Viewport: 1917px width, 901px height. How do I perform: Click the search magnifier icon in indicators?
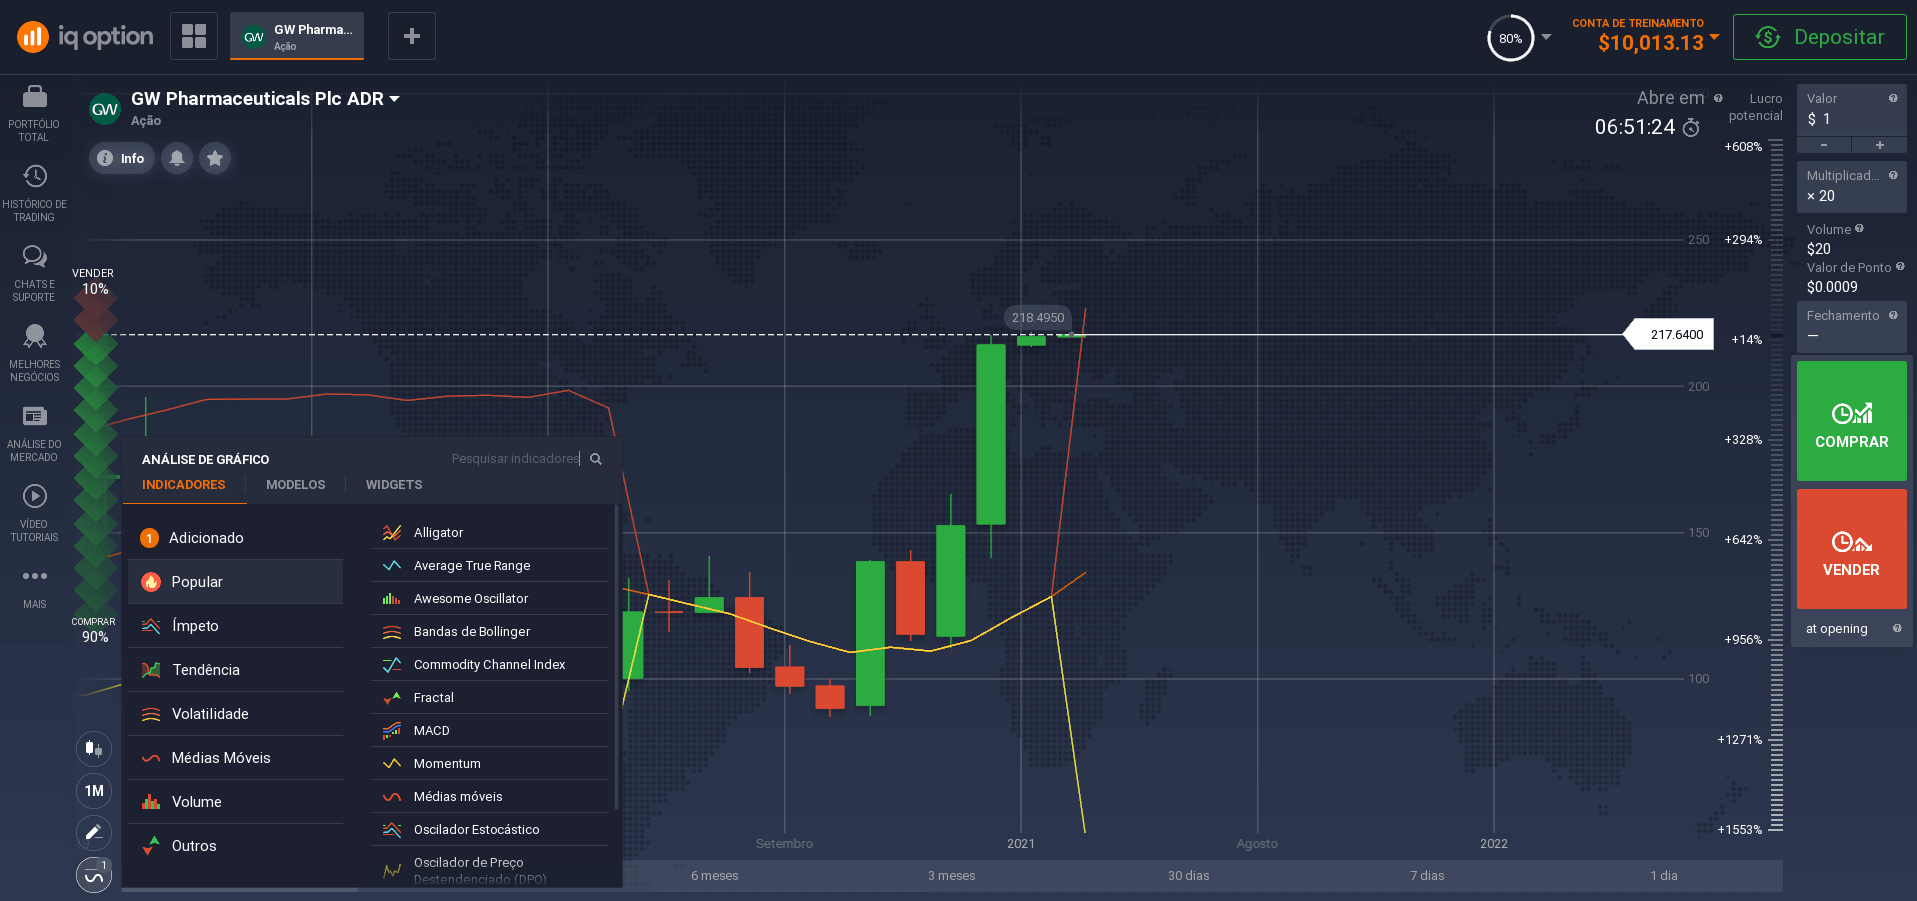pos(596,459)
